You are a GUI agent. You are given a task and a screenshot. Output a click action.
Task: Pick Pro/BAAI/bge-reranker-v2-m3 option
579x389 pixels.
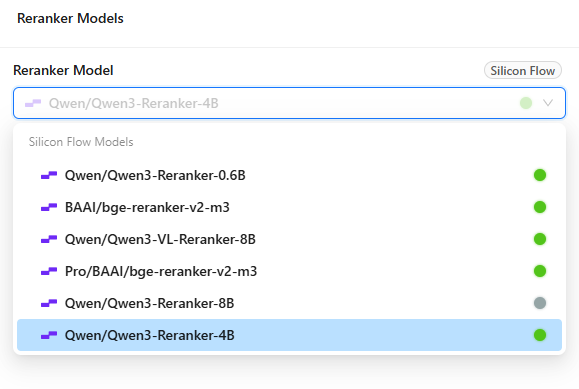tap(289, 271)
